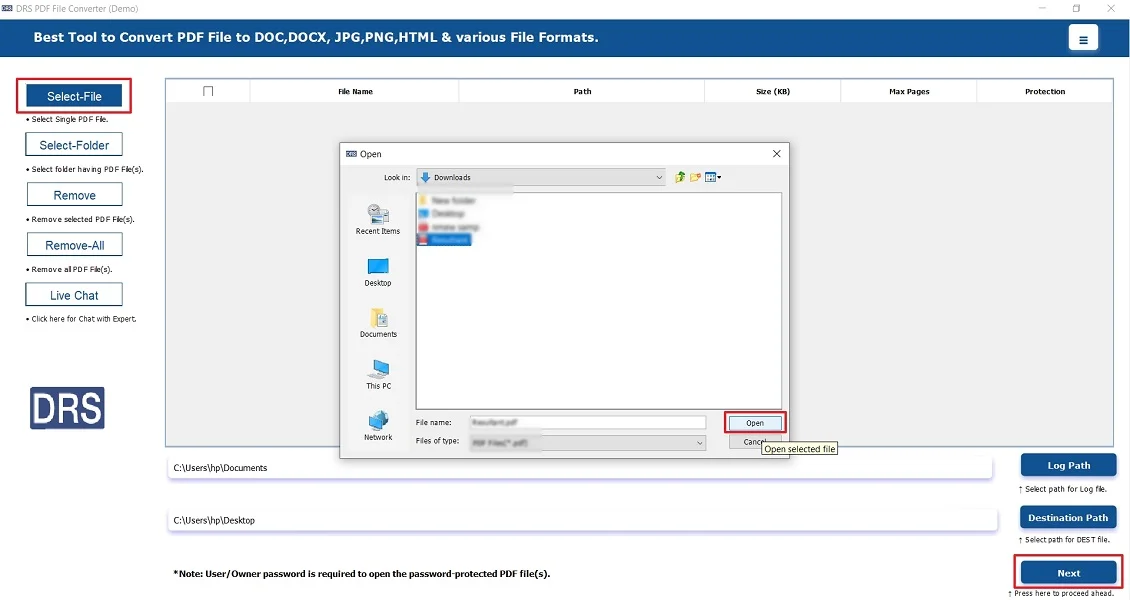Click the Size (KB) column header
This screenshot has height=600, width=1130.
click(772, 91)
